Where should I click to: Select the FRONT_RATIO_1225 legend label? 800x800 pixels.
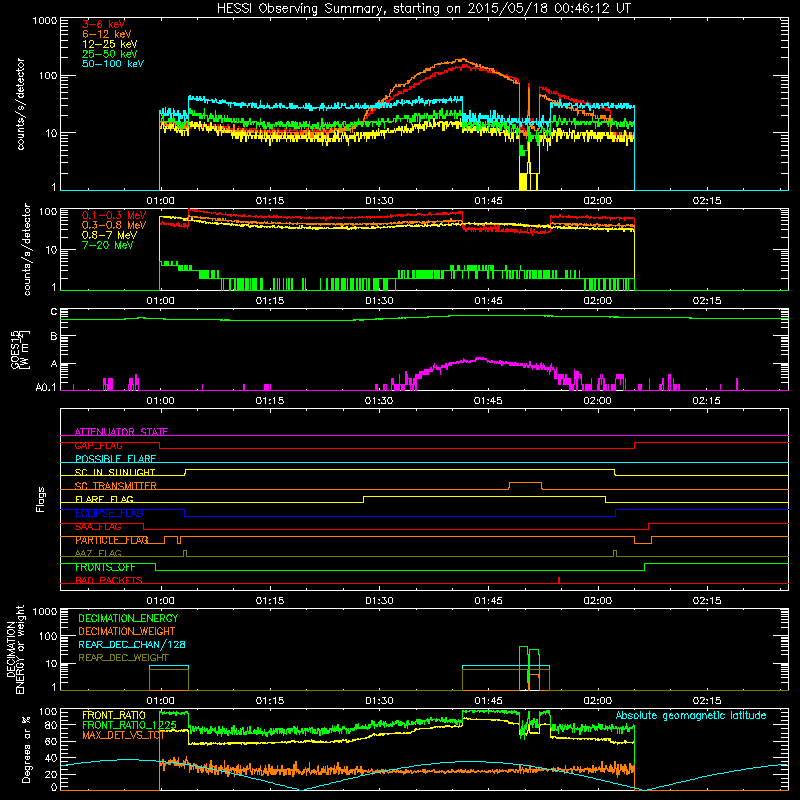[130, 725]
